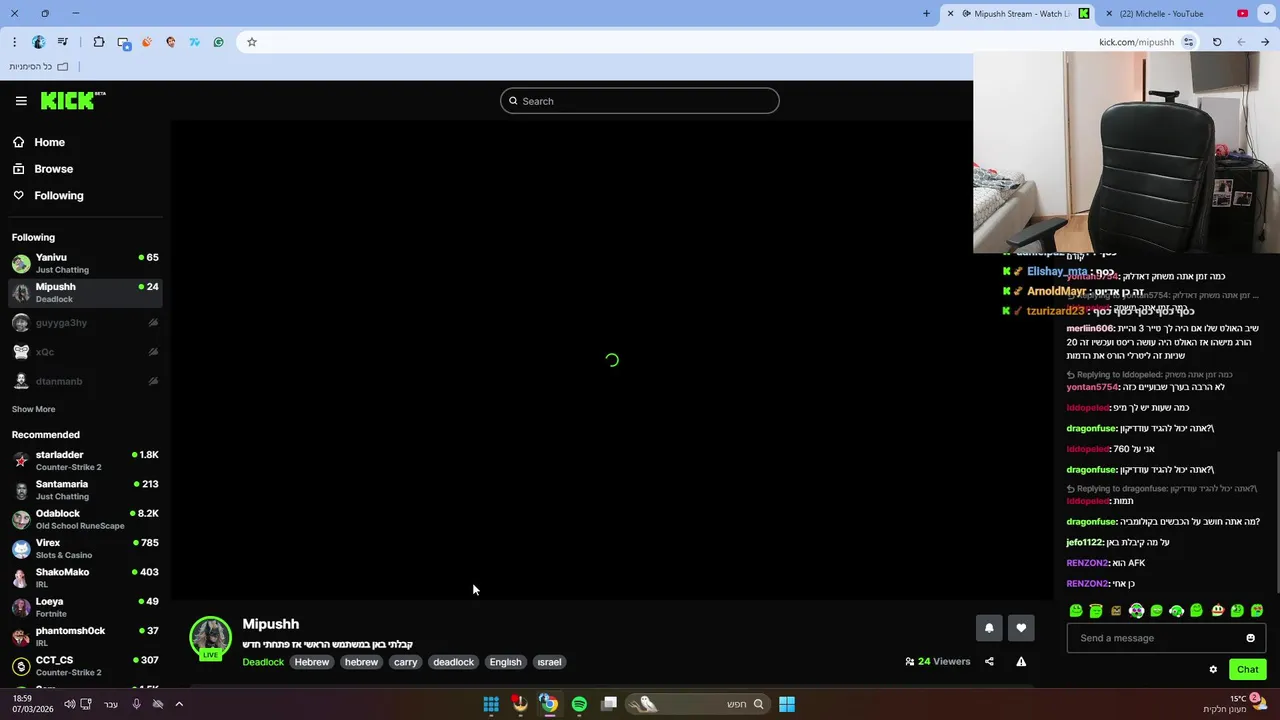Click the carry tag
The height and width of the screenshot is (720, 1280).
(405, 662)
